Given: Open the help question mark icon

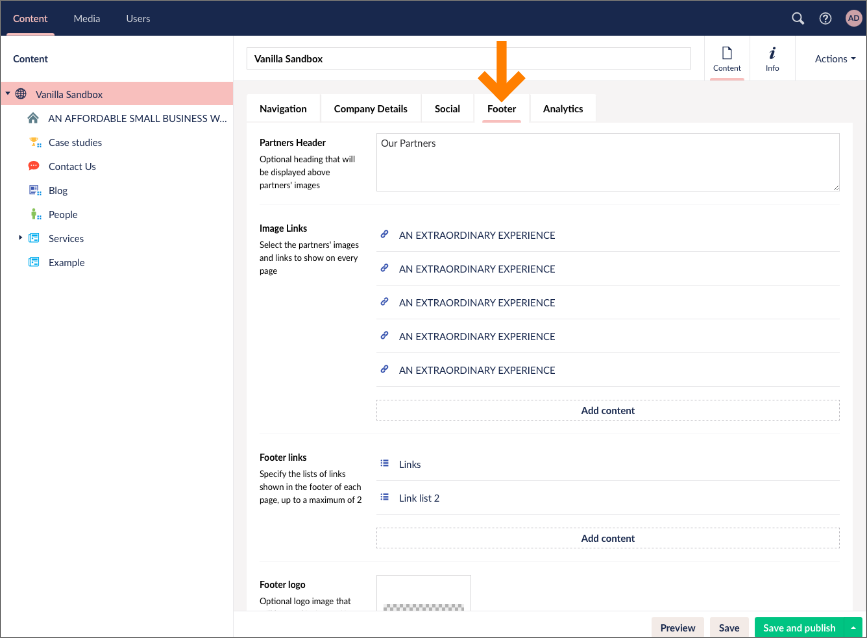Looking at the screenshot, I should pos(825,19).
